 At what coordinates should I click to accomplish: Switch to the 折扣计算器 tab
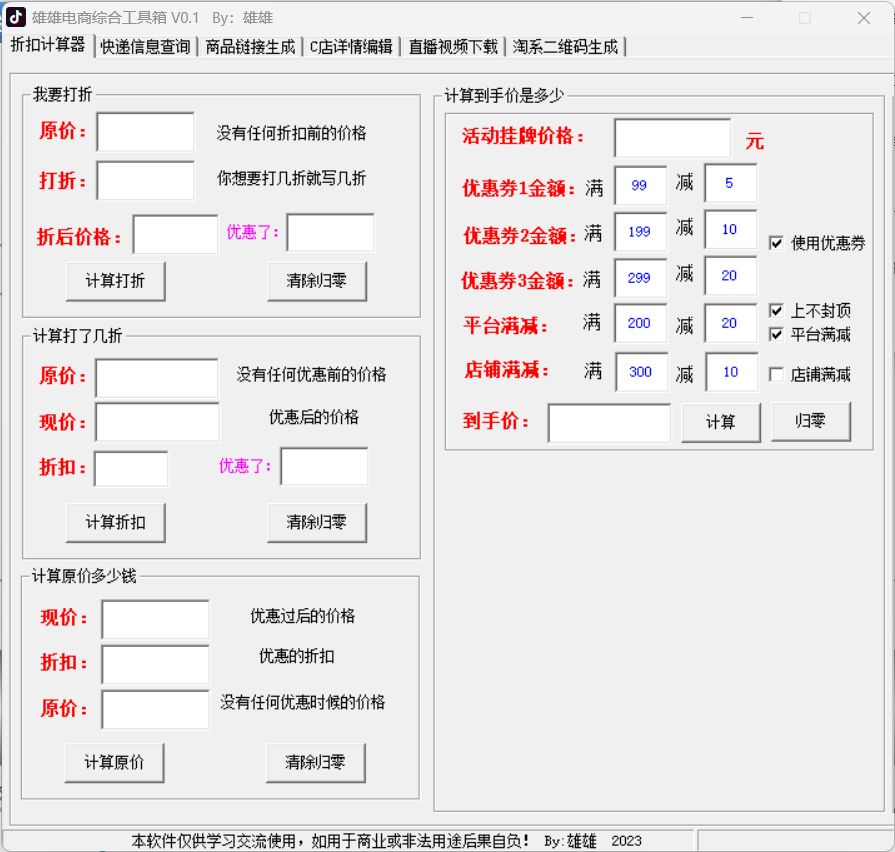tap(48, 45)
